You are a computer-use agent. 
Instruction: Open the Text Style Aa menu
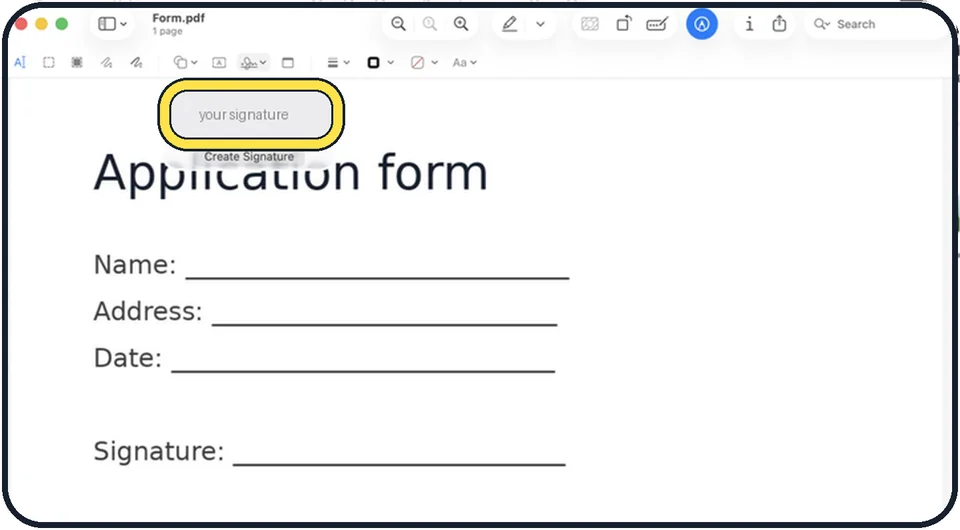click(x=464, y=62)
